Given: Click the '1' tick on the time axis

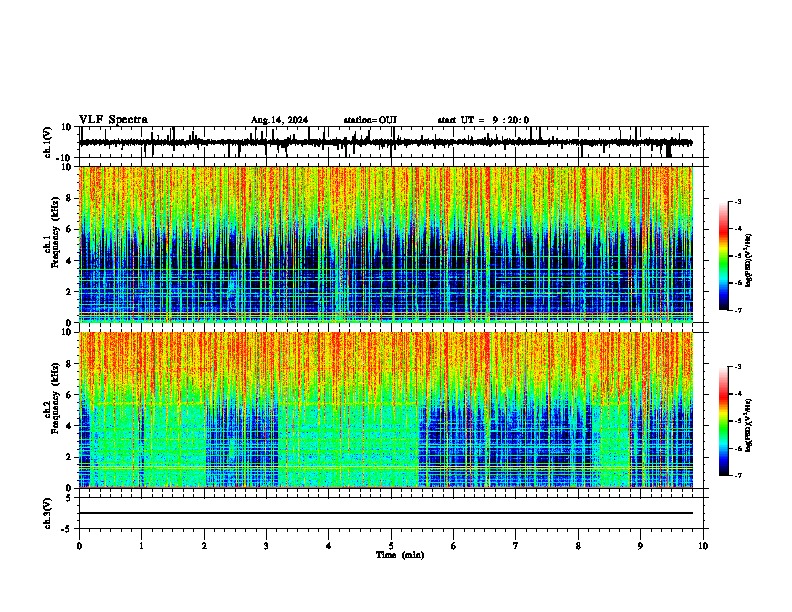Looking at the screenshot, I should point(141,546).
